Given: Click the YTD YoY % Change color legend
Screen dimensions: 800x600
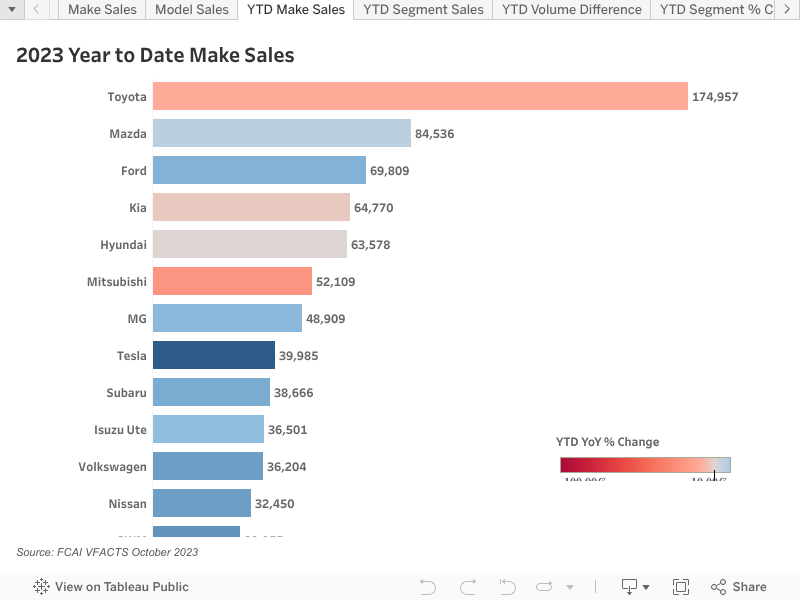Looking at the screenshot, I should (645, 465).
